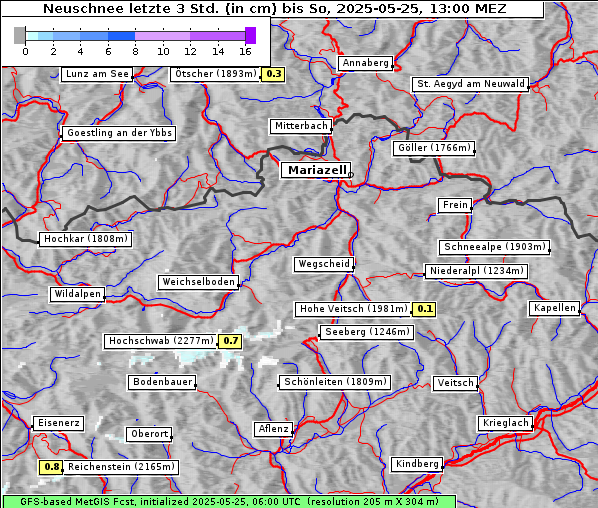
Task: Select the Krieglach label
Action: pos(505,423)
